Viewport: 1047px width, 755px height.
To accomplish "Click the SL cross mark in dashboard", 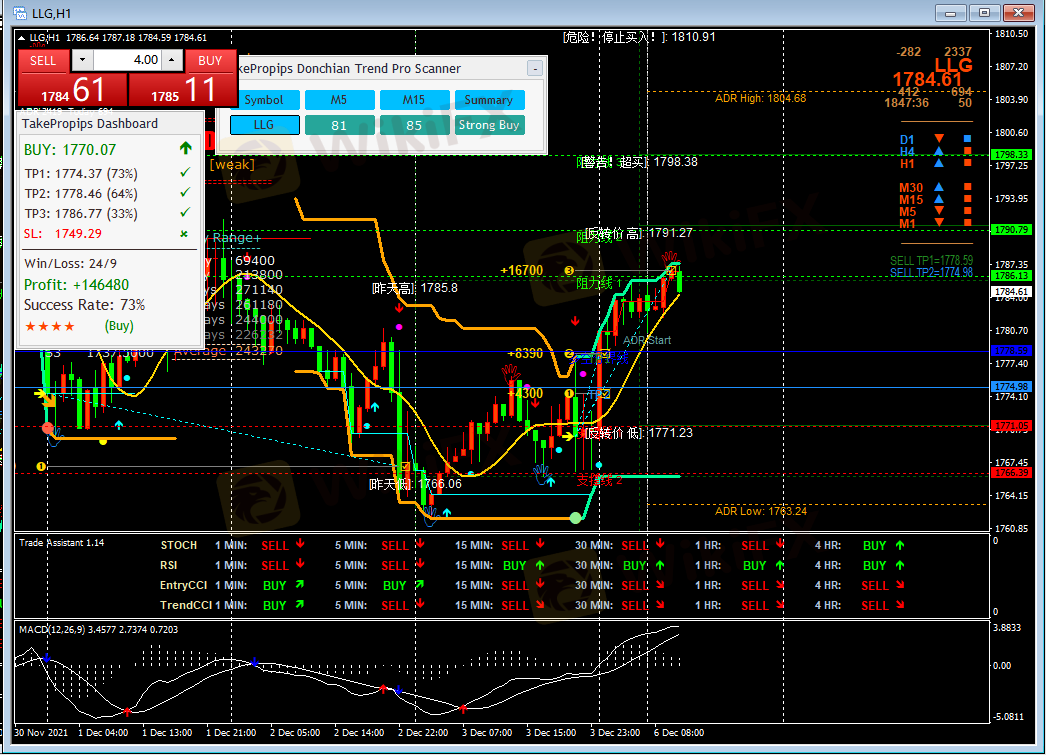I will tap(184, 234).
